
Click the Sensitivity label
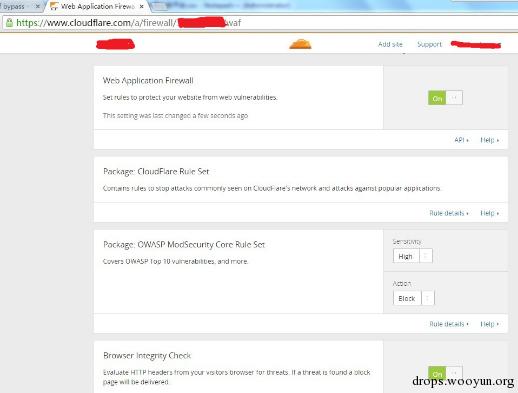[x=407, y=241]
